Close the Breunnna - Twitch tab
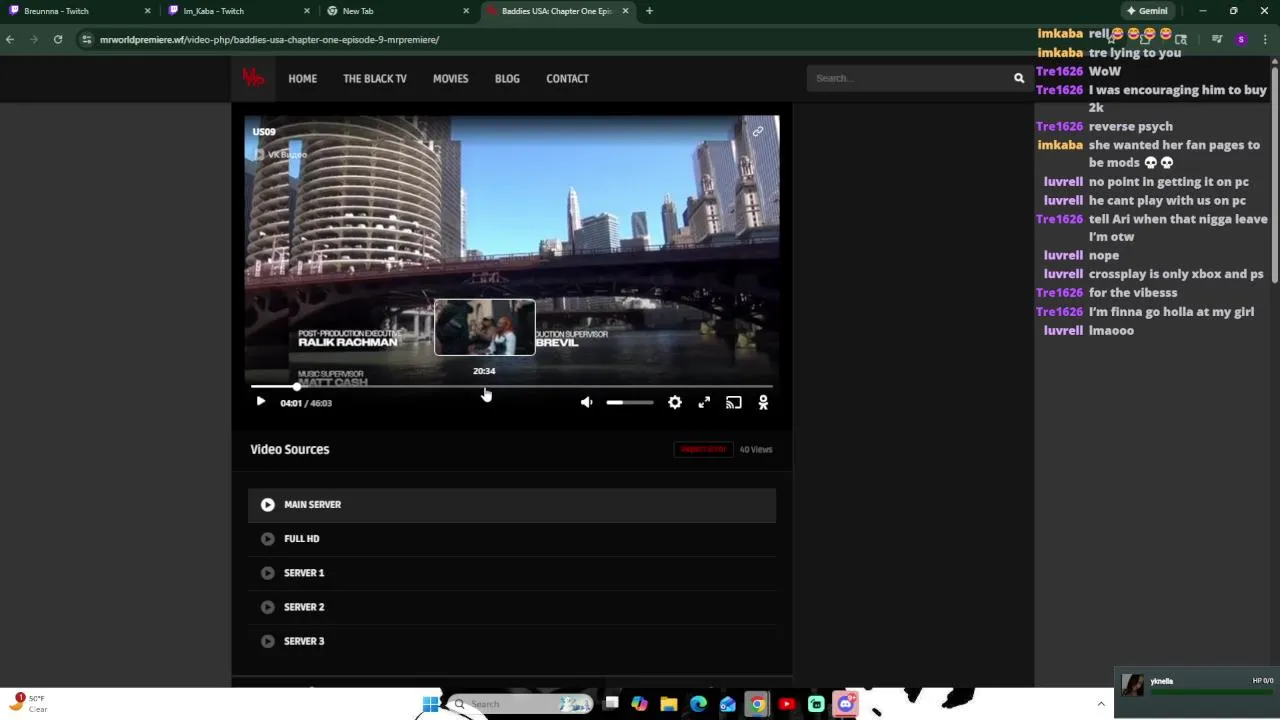This screenshot has width=1280, height=720. (x=147, y=11)
